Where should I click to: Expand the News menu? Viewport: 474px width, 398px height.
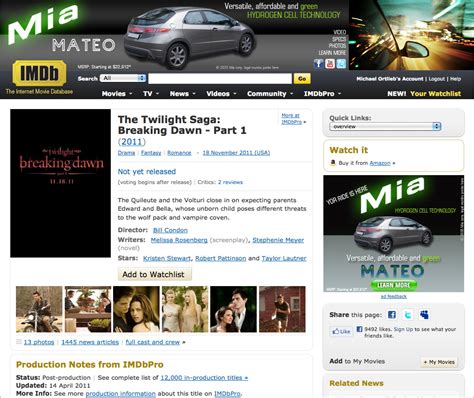click(x=182, y=94)
